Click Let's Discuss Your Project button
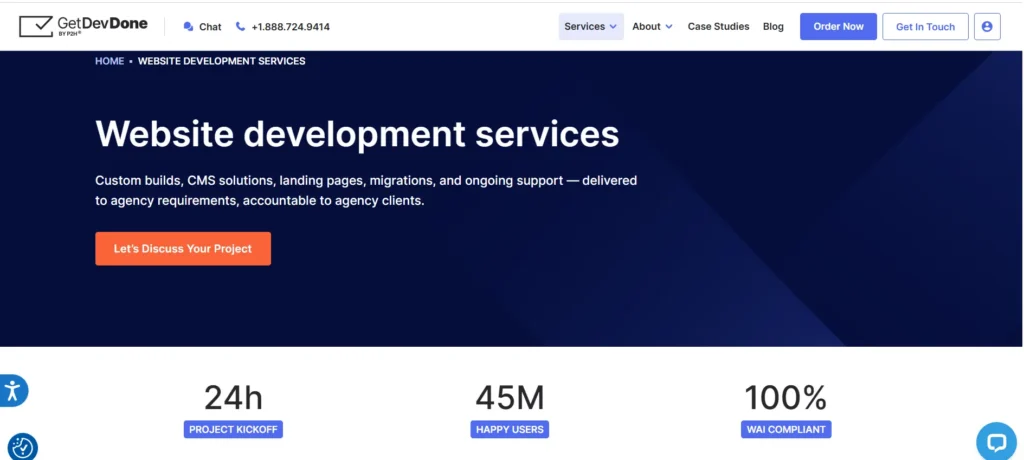 tap(183, 248)
